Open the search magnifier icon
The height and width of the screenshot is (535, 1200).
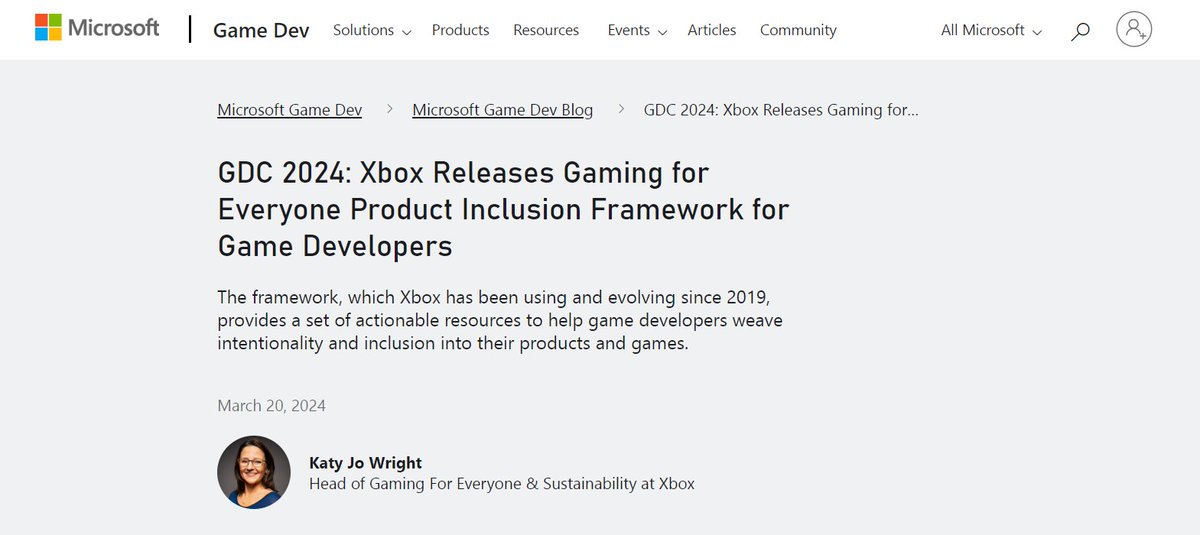1080,31
